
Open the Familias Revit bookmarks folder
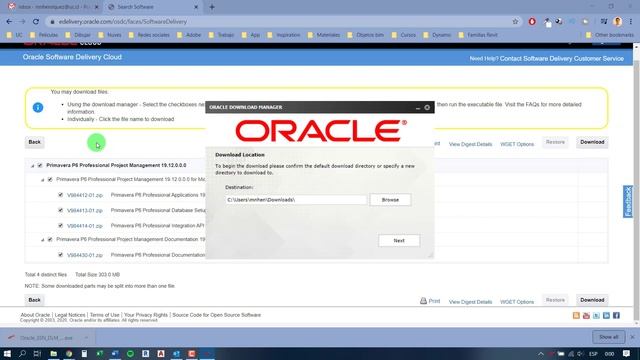point(478,35)
